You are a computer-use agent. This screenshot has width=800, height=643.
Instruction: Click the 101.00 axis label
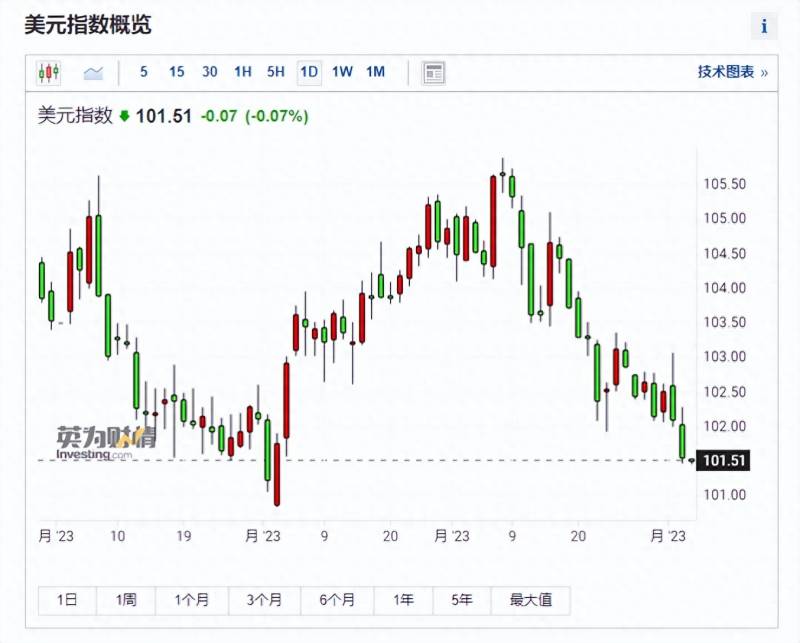(x=724, y=494)
